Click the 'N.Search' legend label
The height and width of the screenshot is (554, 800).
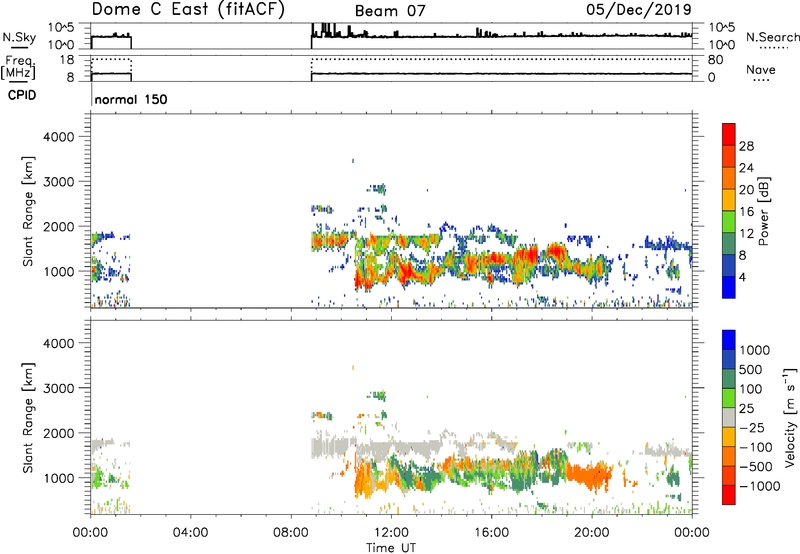[772, 37]
